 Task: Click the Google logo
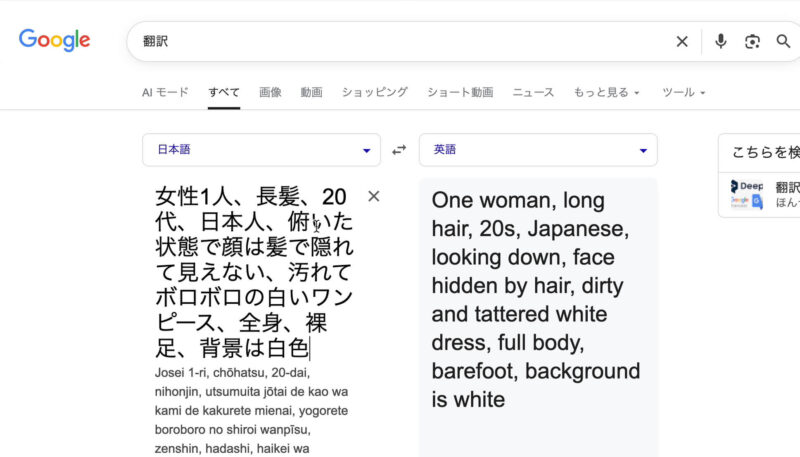pyautogui.click(x=55, y=40)
